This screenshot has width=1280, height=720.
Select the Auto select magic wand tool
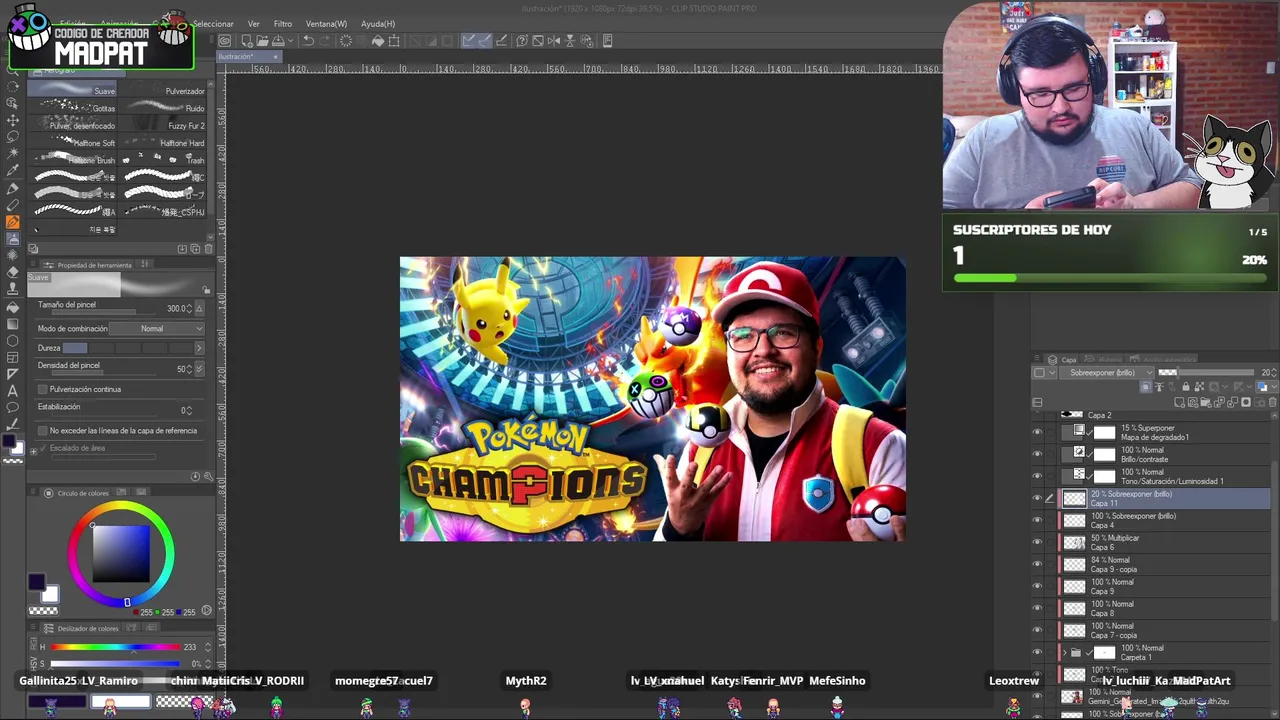[13, 153]
